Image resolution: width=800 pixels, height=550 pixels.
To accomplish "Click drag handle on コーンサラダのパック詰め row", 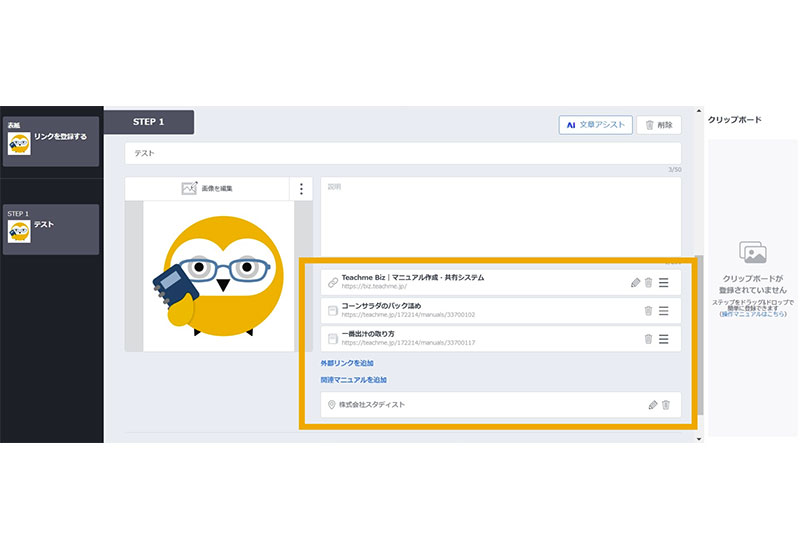I will [664, 311].
